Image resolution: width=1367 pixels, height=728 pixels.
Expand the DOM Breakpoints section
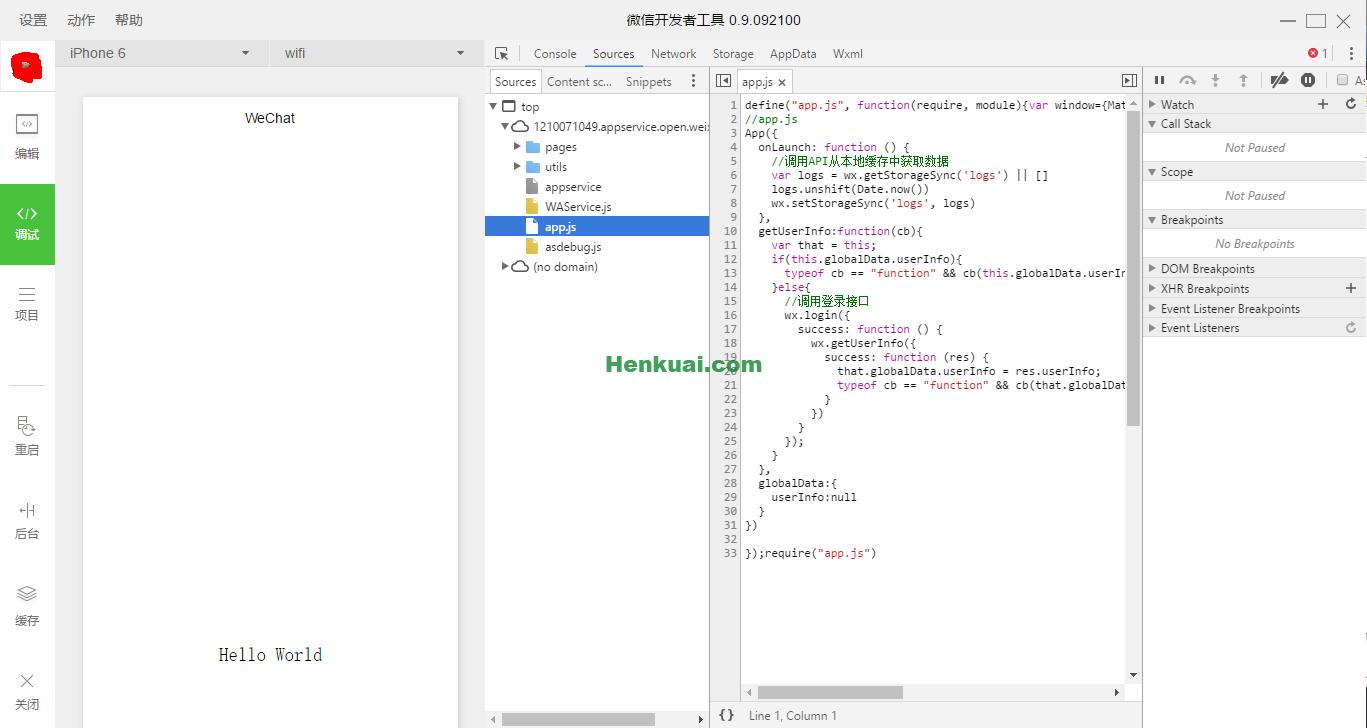[x=1152, y=269]
